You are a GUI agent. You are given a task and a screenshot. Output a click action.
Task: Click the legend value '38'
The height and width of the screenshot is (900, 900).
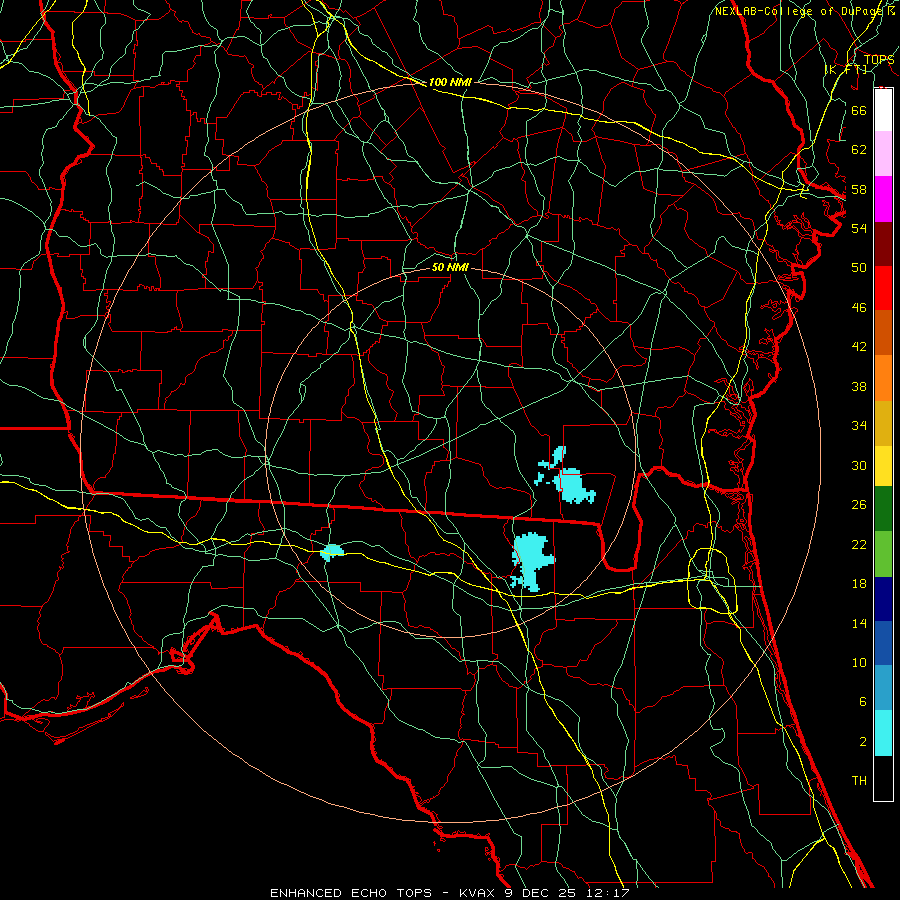click(x=859, y=386)
